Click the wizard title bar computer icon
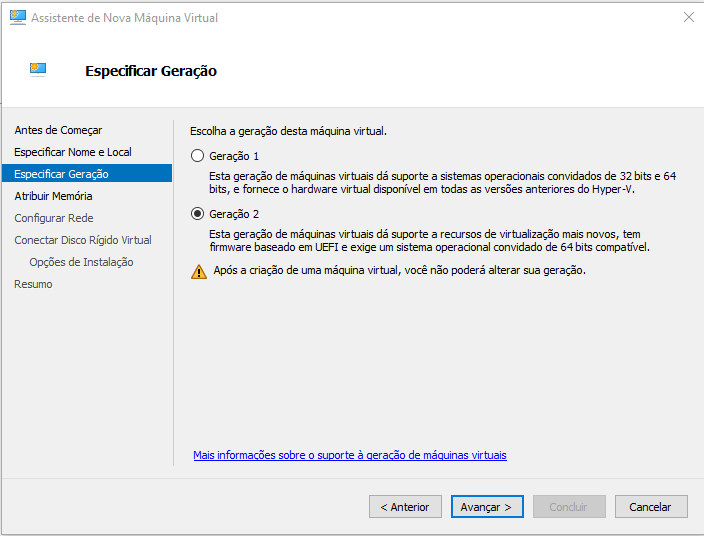 point(18,18)
